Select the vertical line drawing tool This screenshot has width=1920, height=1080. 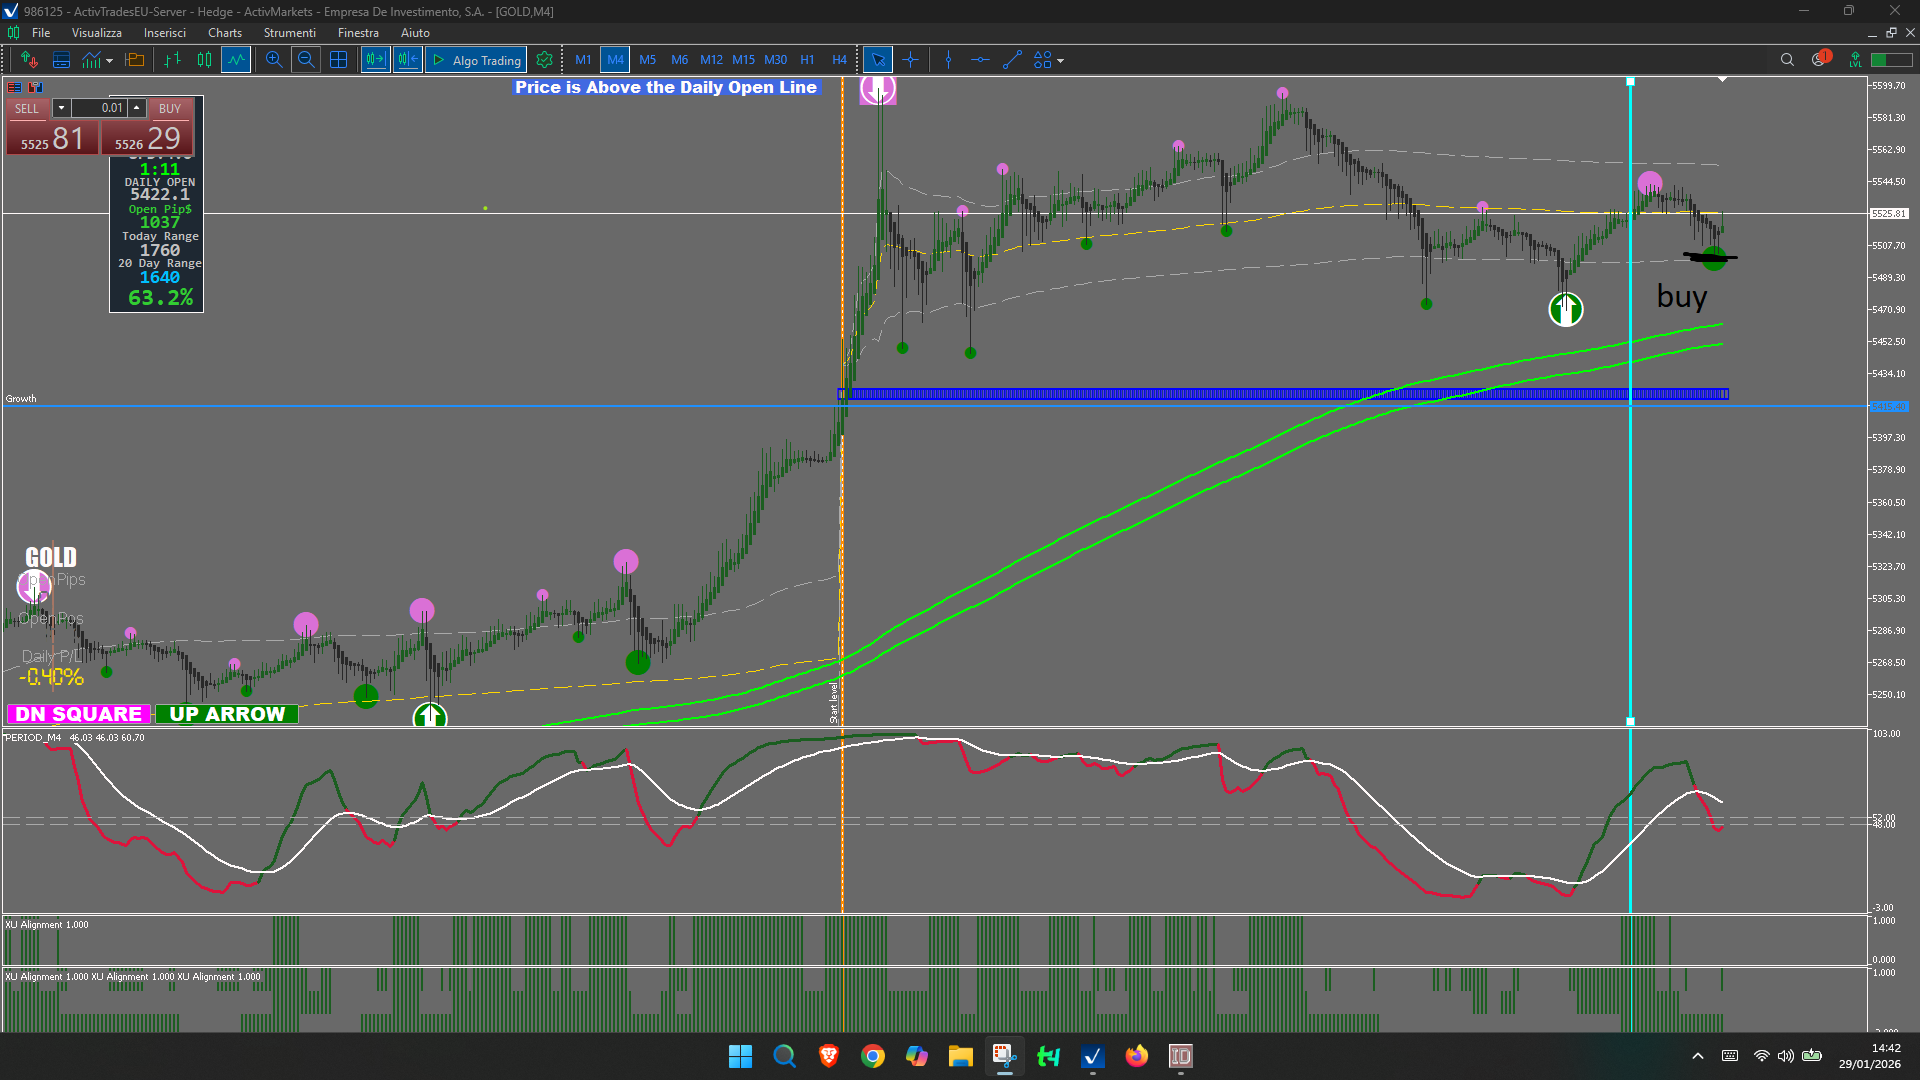tap(948, 60)
